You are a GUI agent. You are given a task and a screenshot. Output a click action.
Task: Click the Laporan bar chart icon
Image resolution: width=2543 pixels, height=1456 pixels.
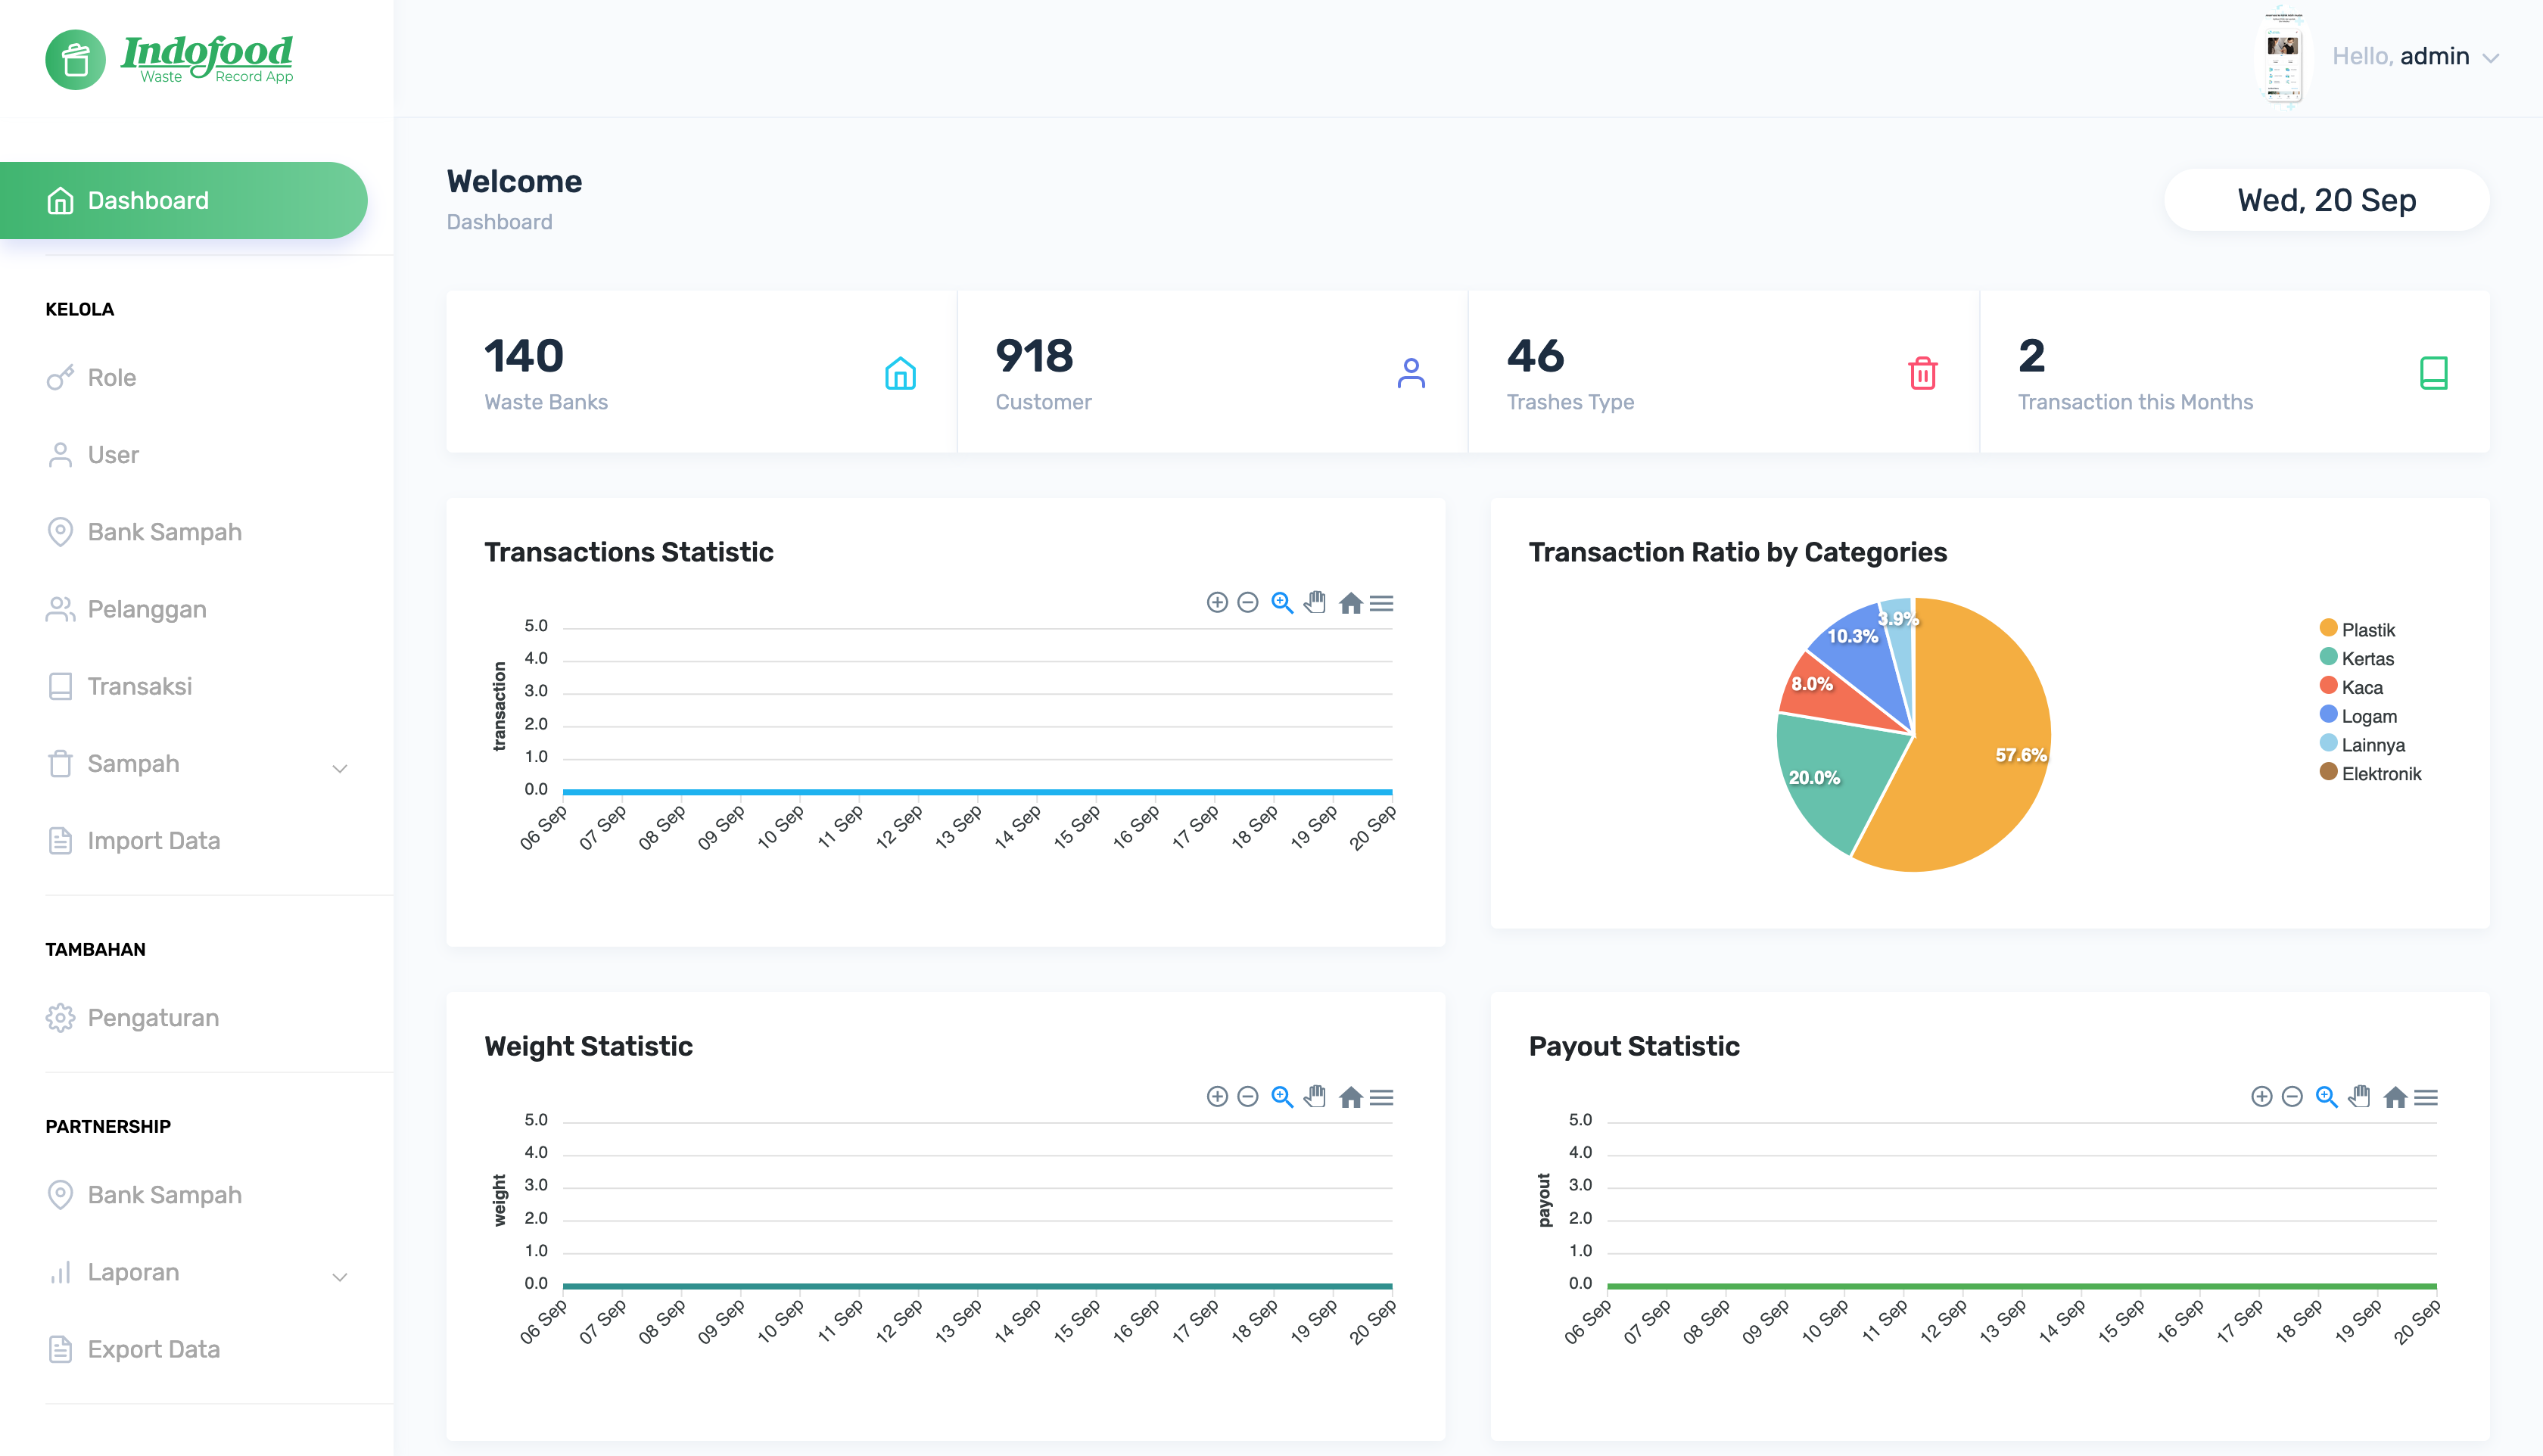(60, 1273)
